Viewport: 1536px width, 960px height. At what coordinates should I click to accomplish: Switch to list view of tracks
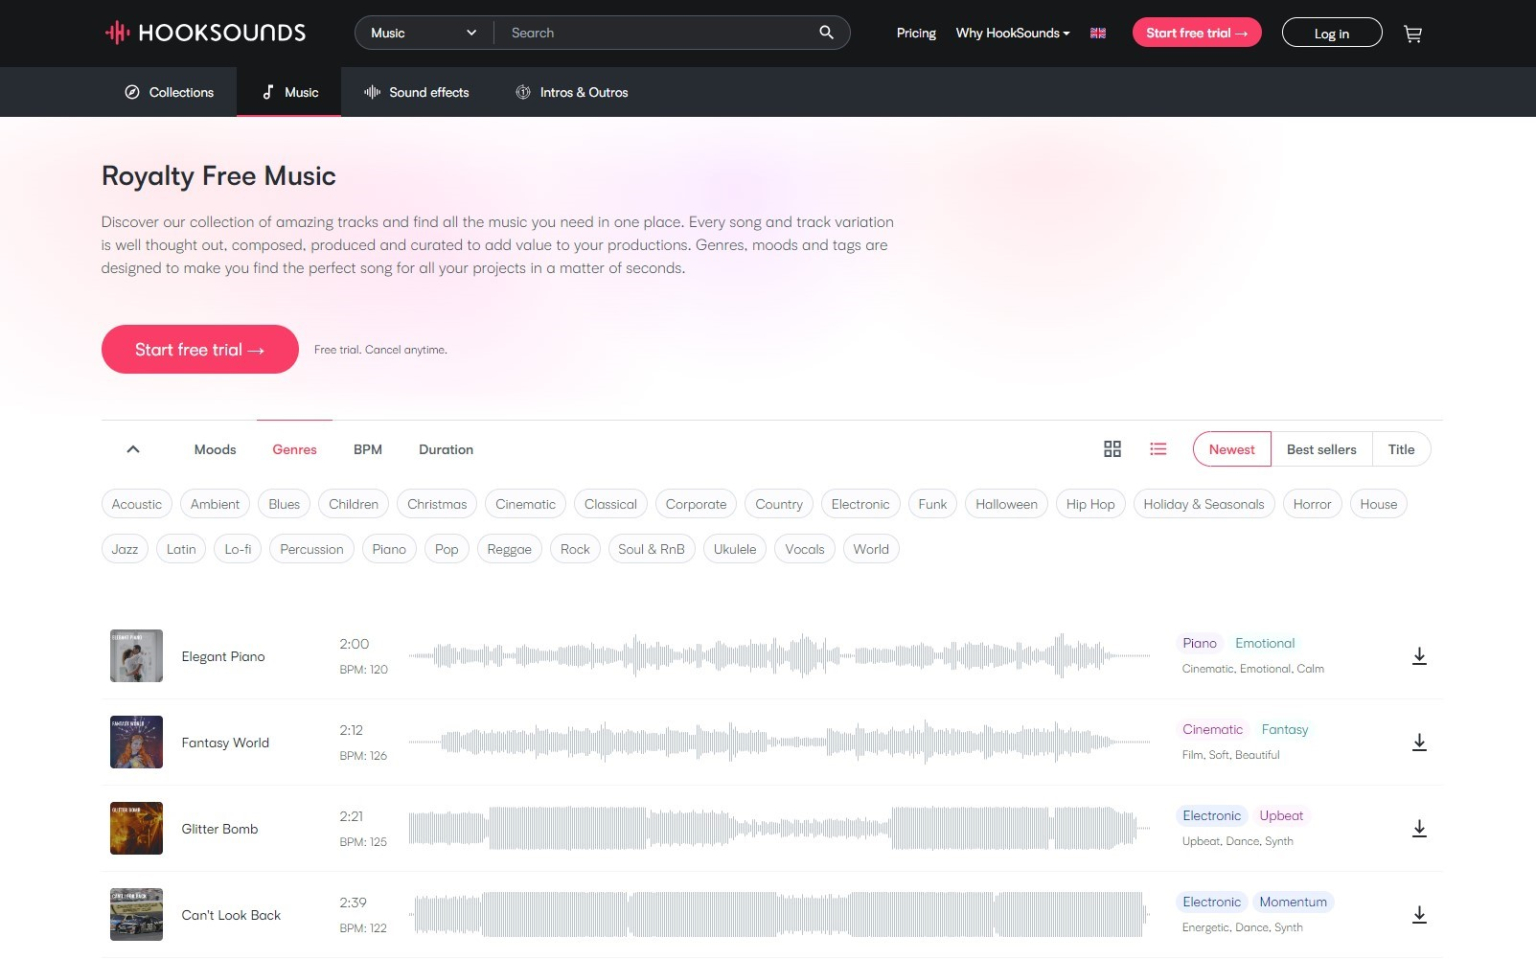tap(1158, 449)
